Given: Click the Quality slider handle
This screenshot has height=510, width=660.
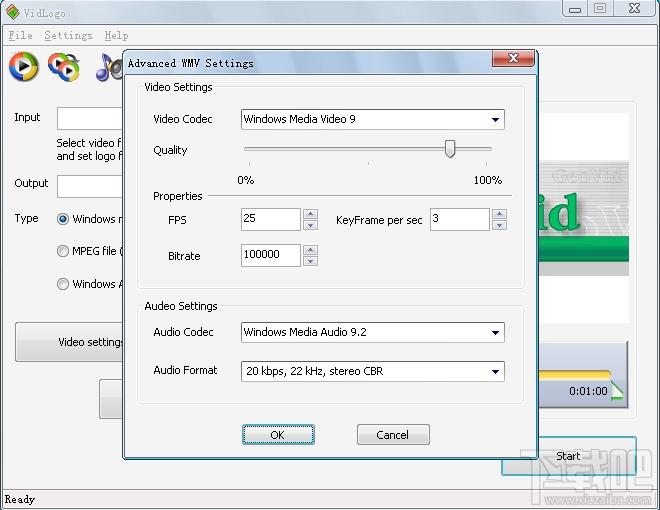Looking at the screenshot, I should tap(450, 149).
